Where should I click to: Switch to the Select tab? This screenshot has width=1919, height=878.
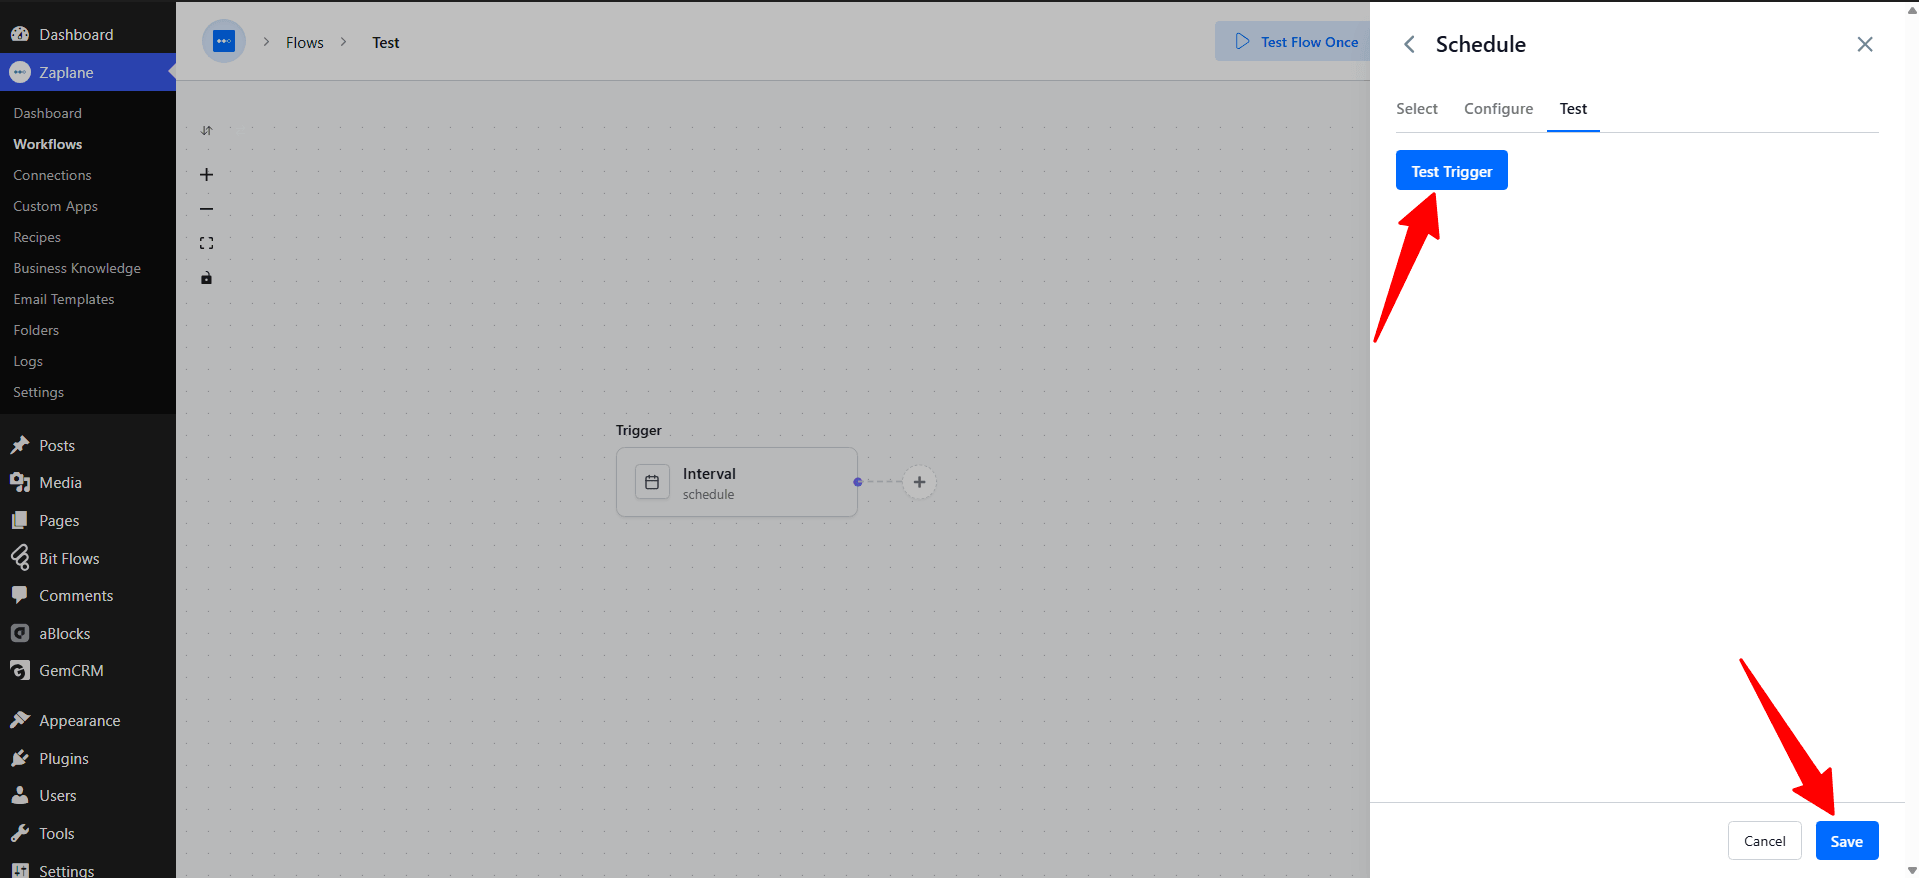pos(1417,109)
